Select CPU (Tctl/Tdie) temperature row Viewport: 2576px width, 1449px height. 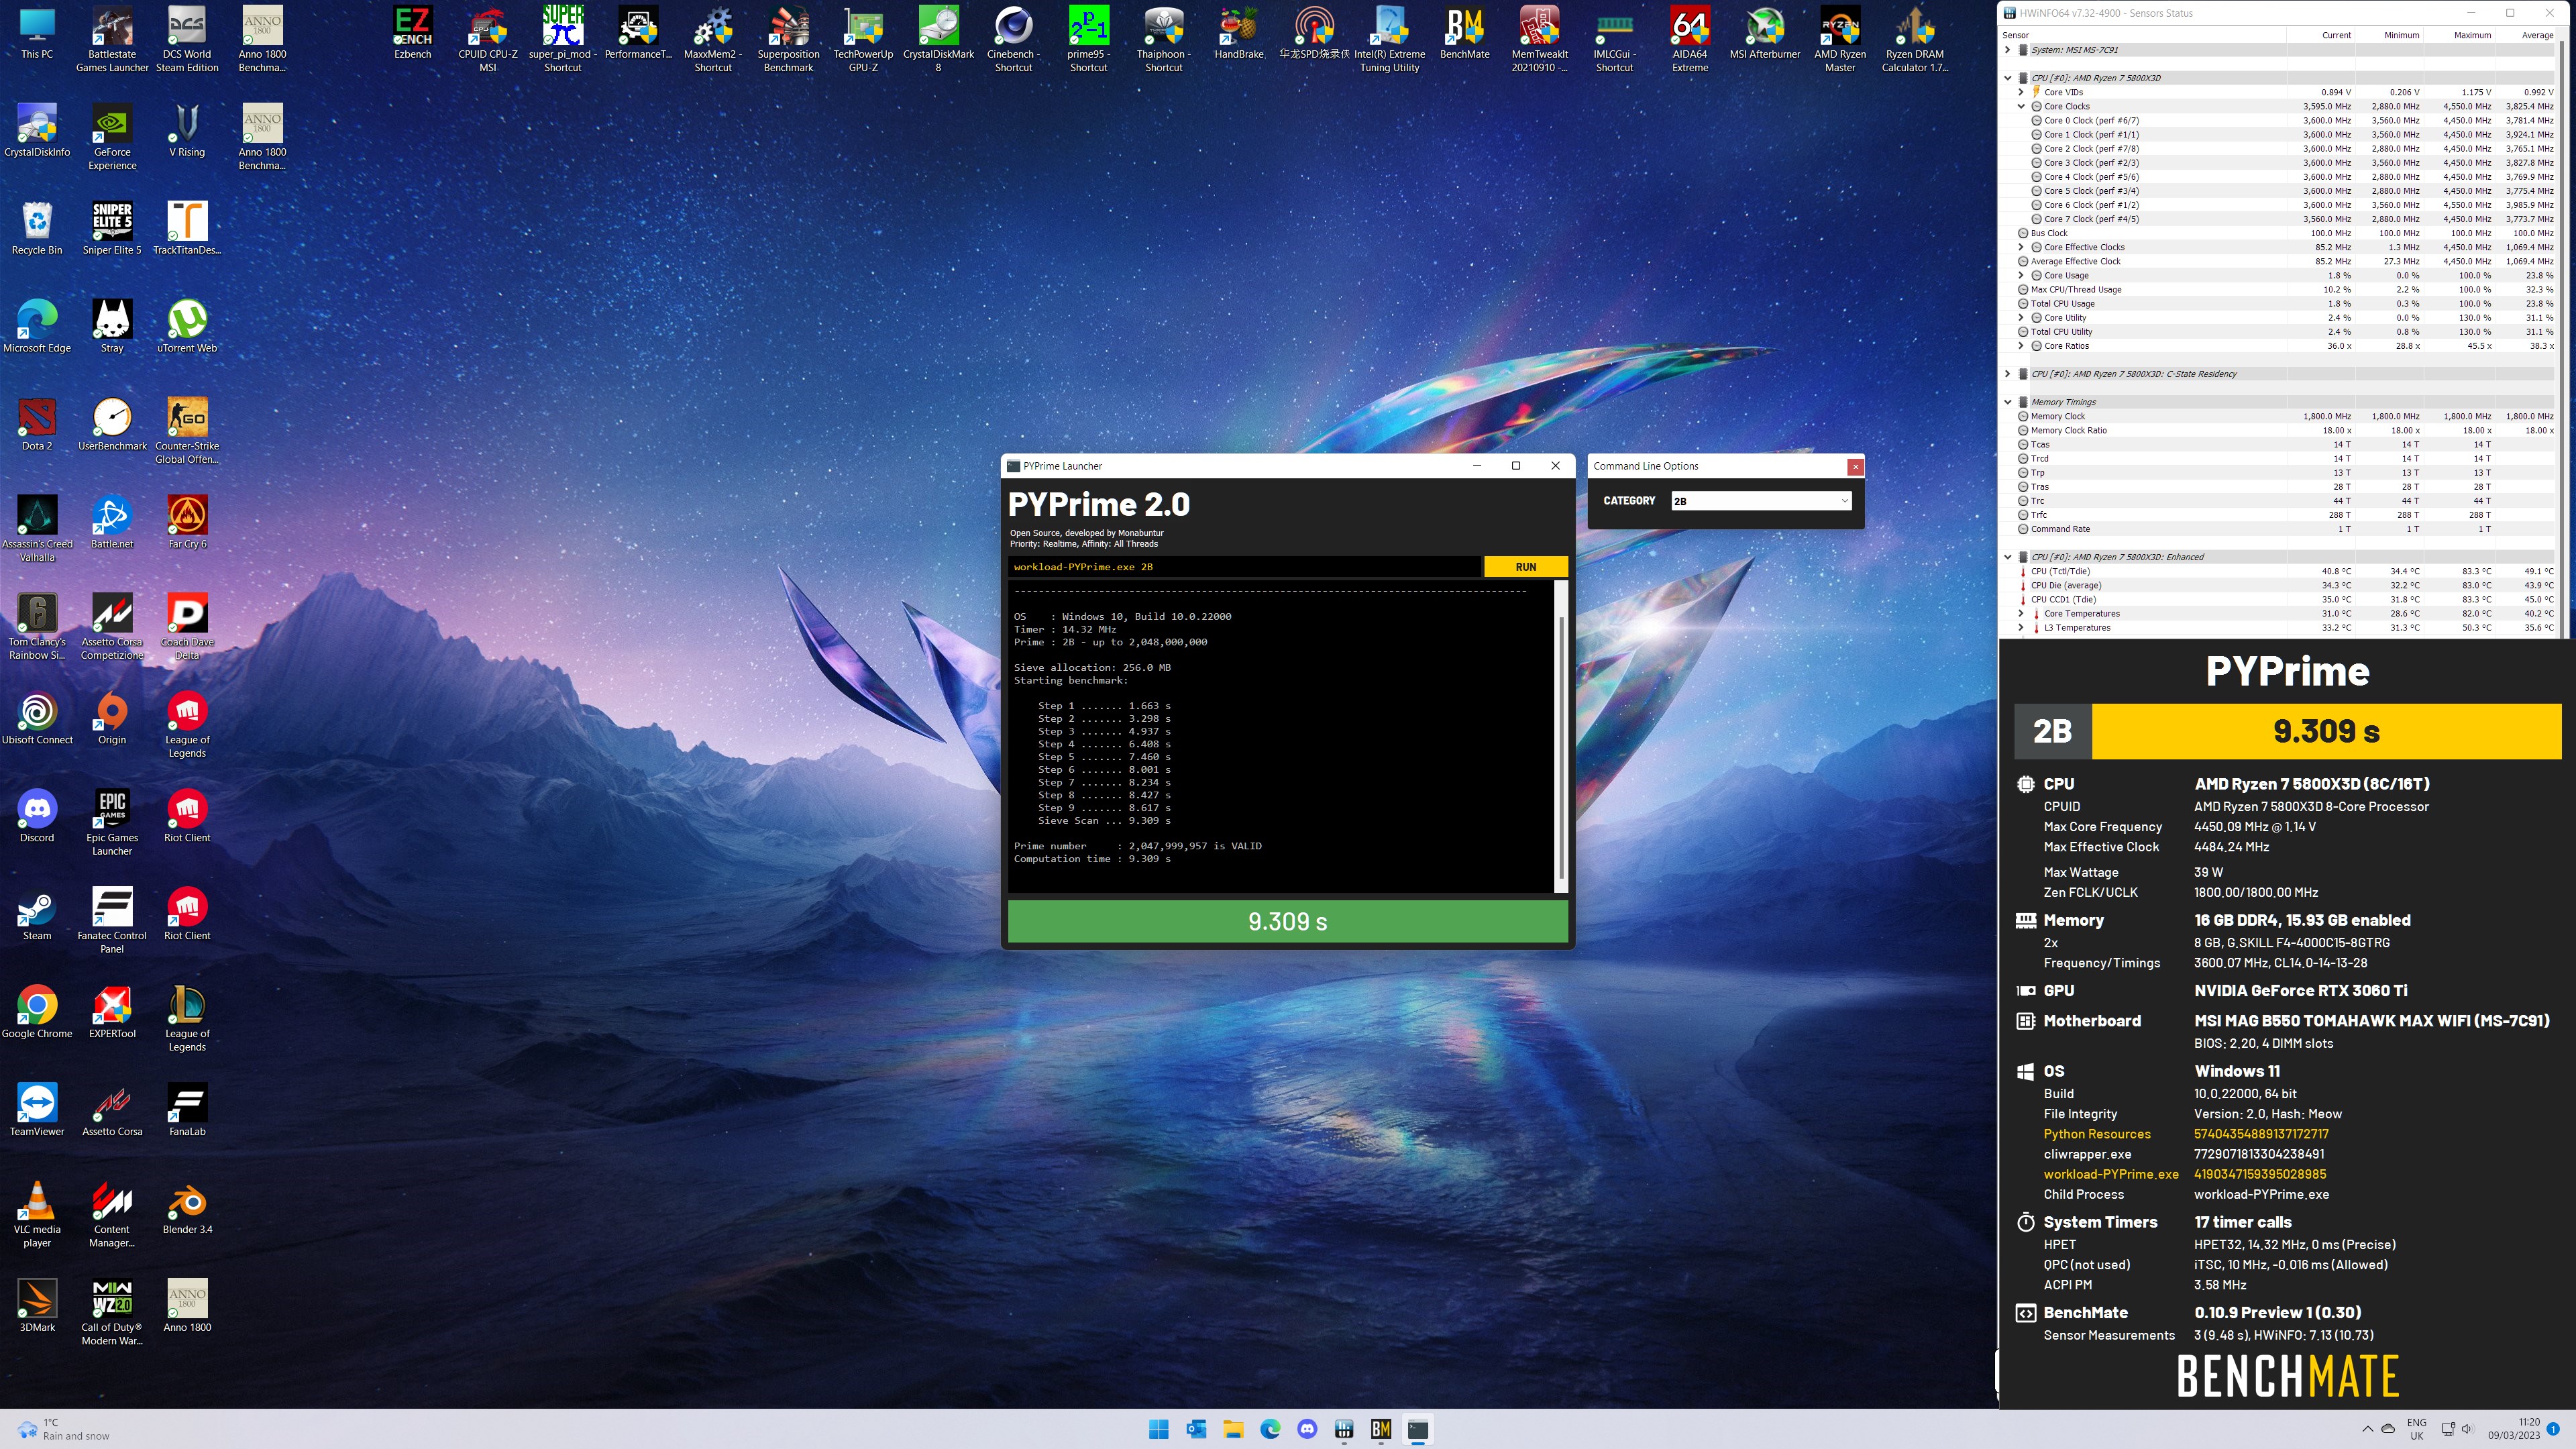click(x=2279, y=571)
